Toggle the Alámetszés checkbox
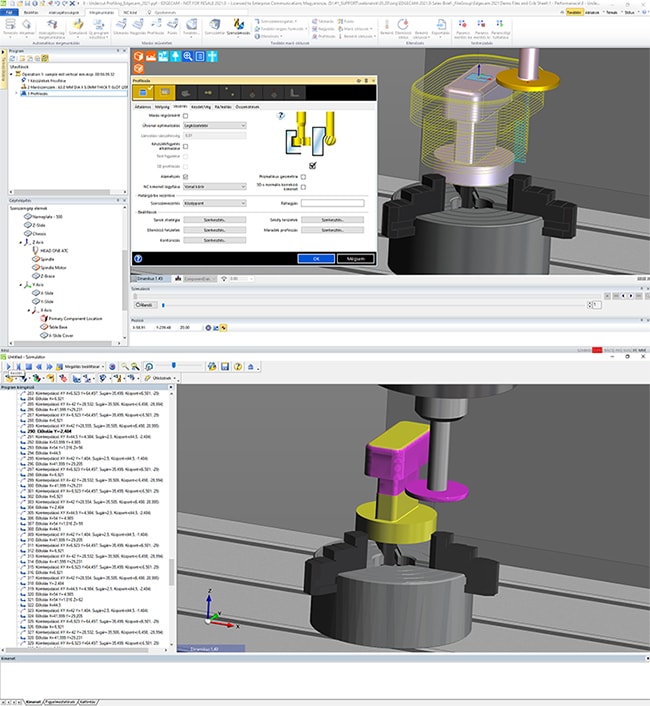The height and width of the screenshot is (706, 650). pos(185,177)
